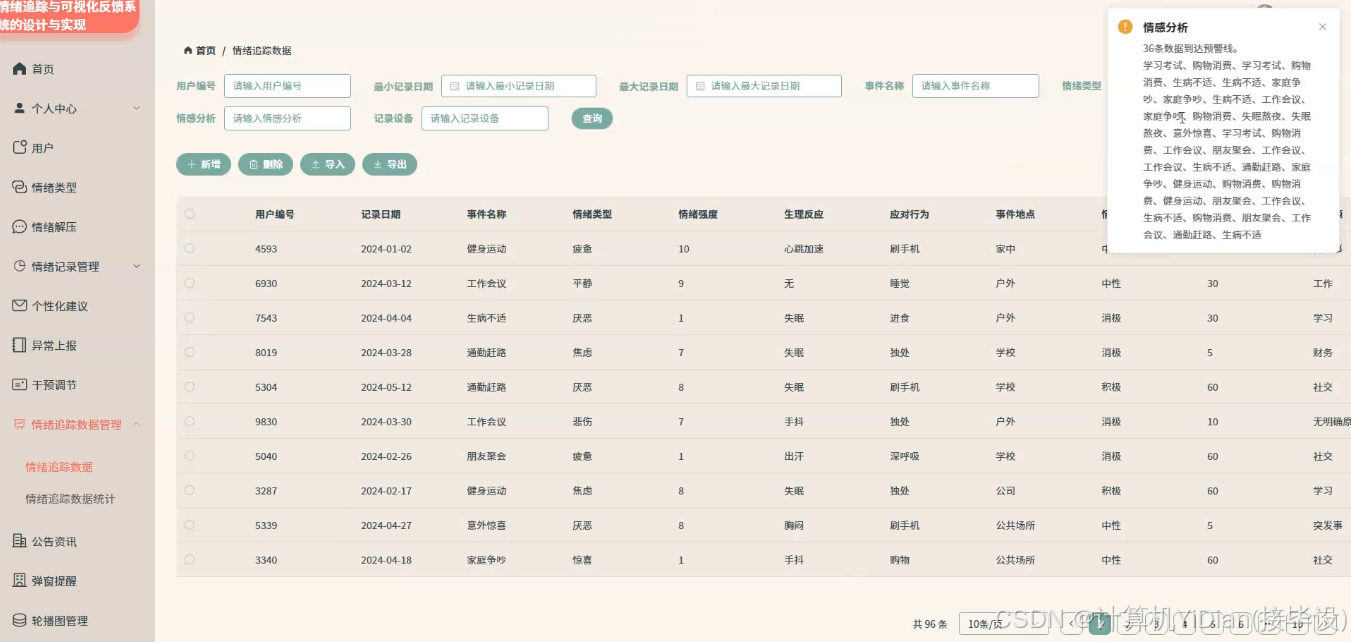Focus the 事件名称 input field
Image resolution: width=1351 pixels, height=642 pixels.
coord(975,86)
